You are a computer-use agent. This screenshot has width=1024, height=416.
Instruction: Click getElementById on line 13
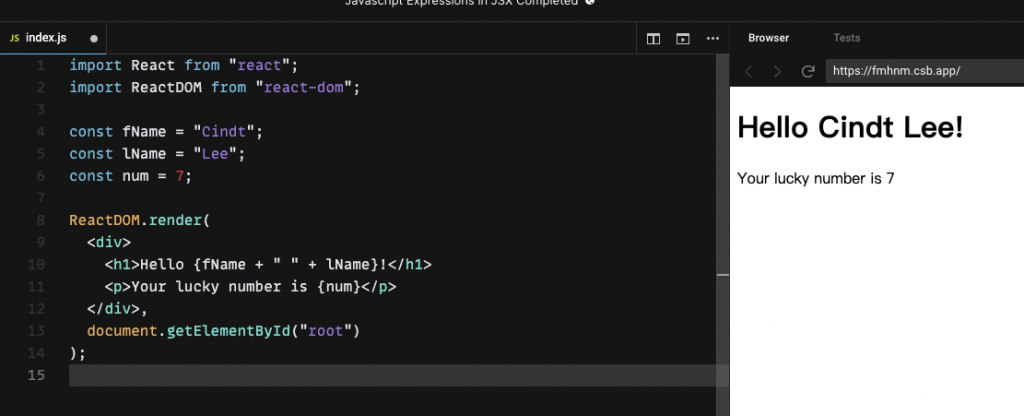coord(229,331)
